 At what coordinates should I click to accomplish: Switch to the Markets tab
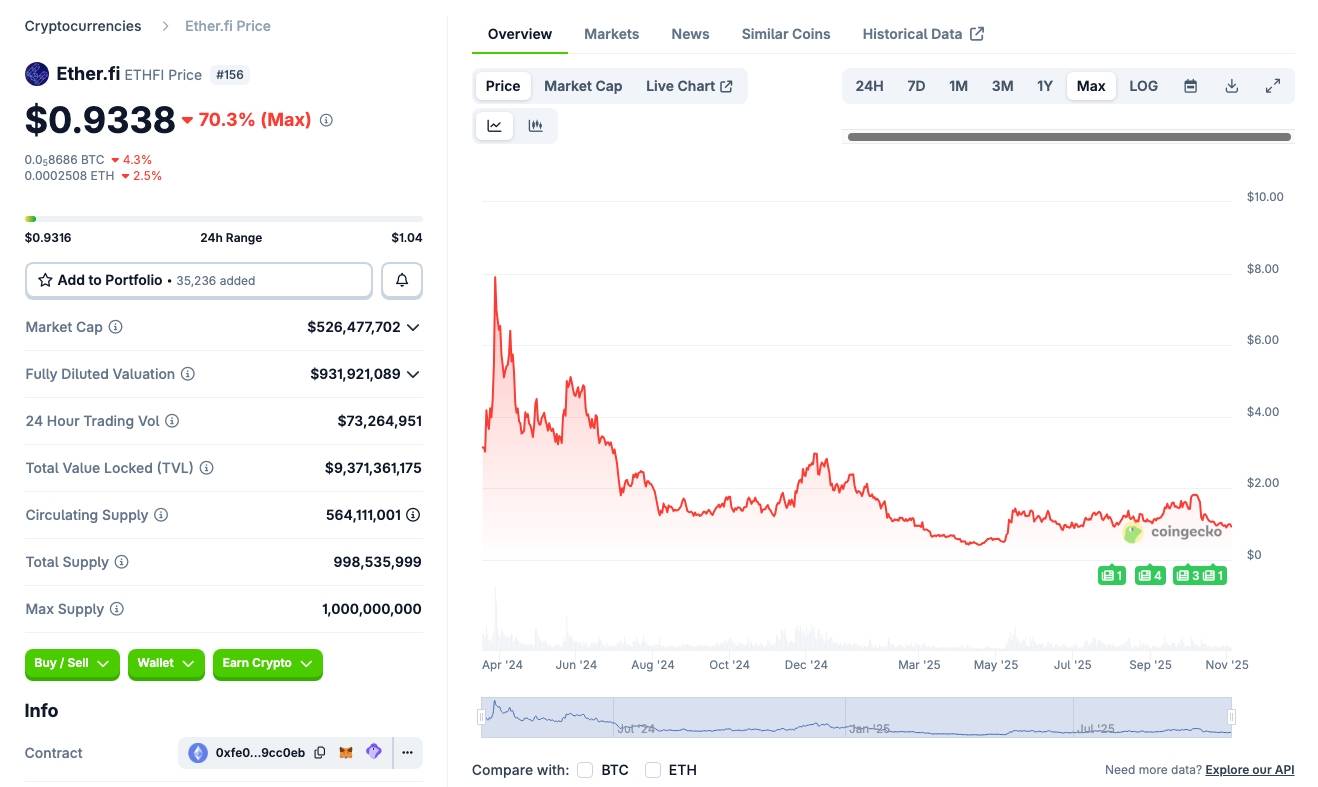[x=611, y=34]
